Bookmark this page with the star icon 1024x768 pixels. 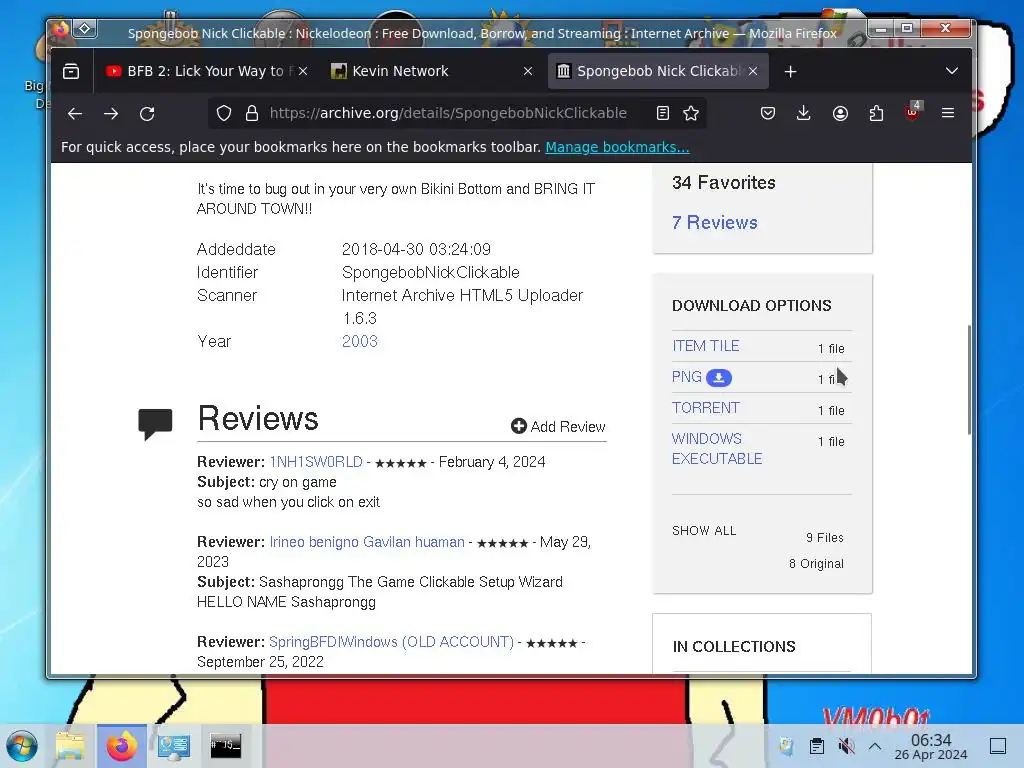(691, 114)
